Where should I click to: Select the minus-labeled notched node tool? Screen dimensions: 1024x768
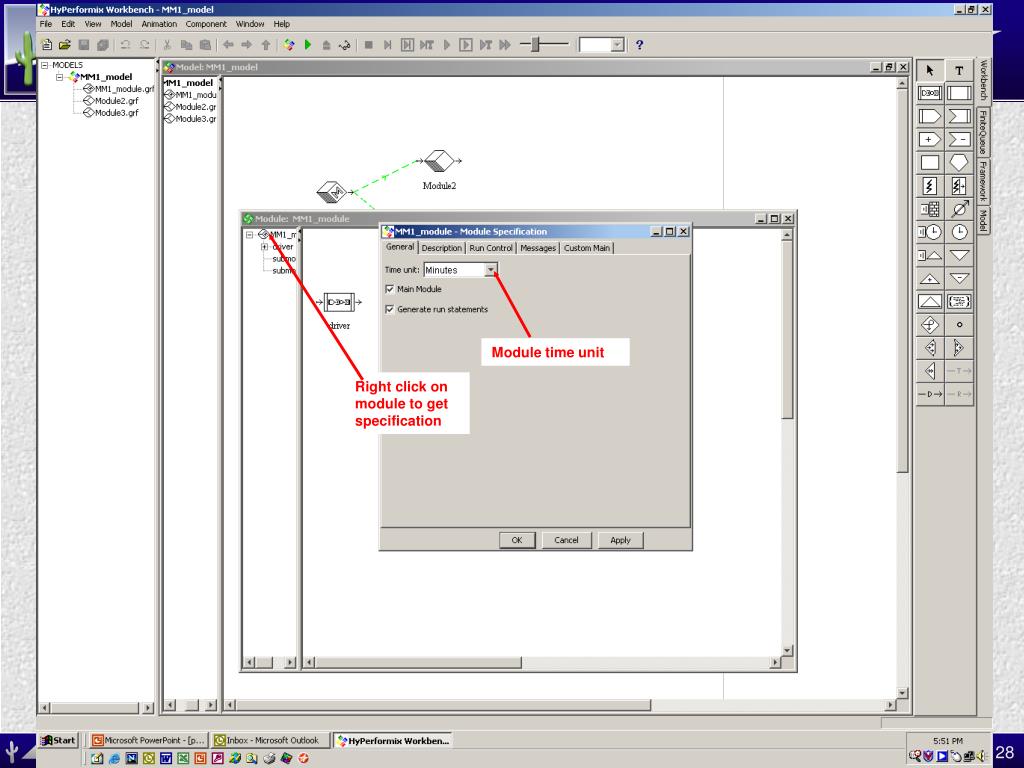point(959,139)
